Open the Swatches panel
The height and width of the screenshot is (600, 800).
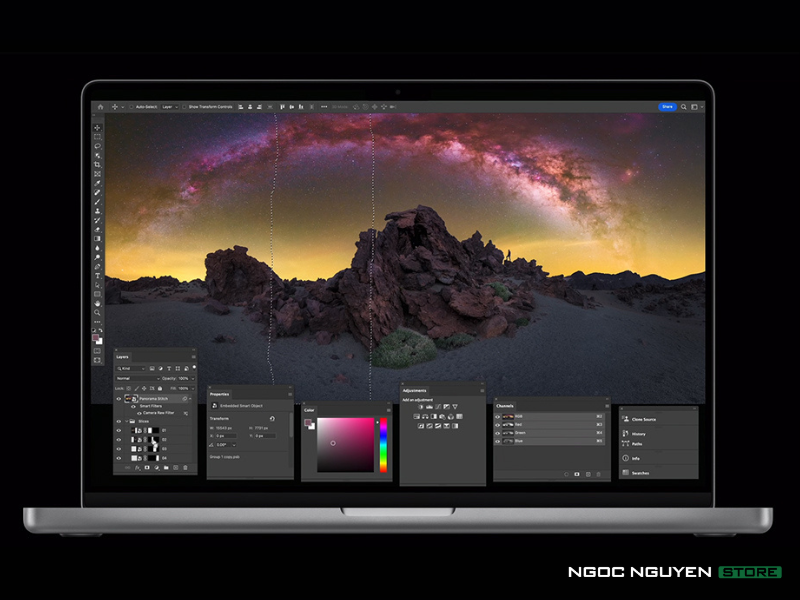[x=642, y=472]
